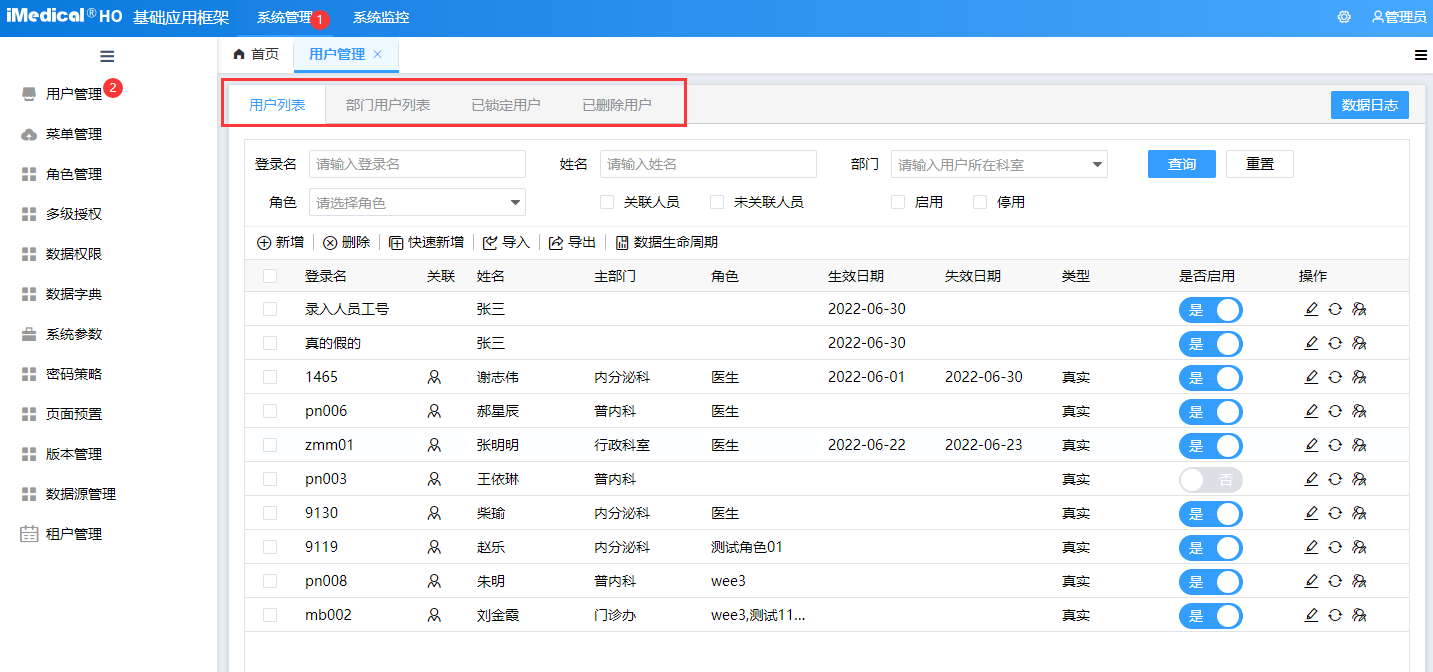Click edit pencil icon for user 1465
This screenshot has width=1433, height=672.
coord(1311,377)
